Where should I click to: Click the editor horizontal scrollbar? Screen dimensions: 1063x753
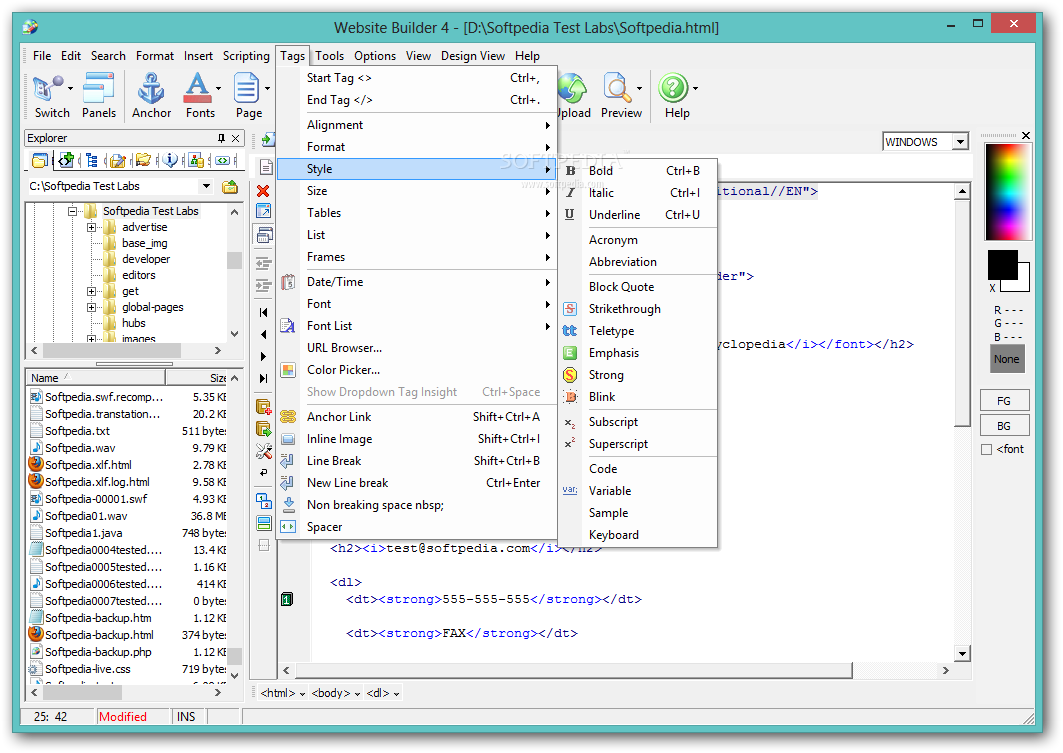pyautogui.click(x=574, y=670)
